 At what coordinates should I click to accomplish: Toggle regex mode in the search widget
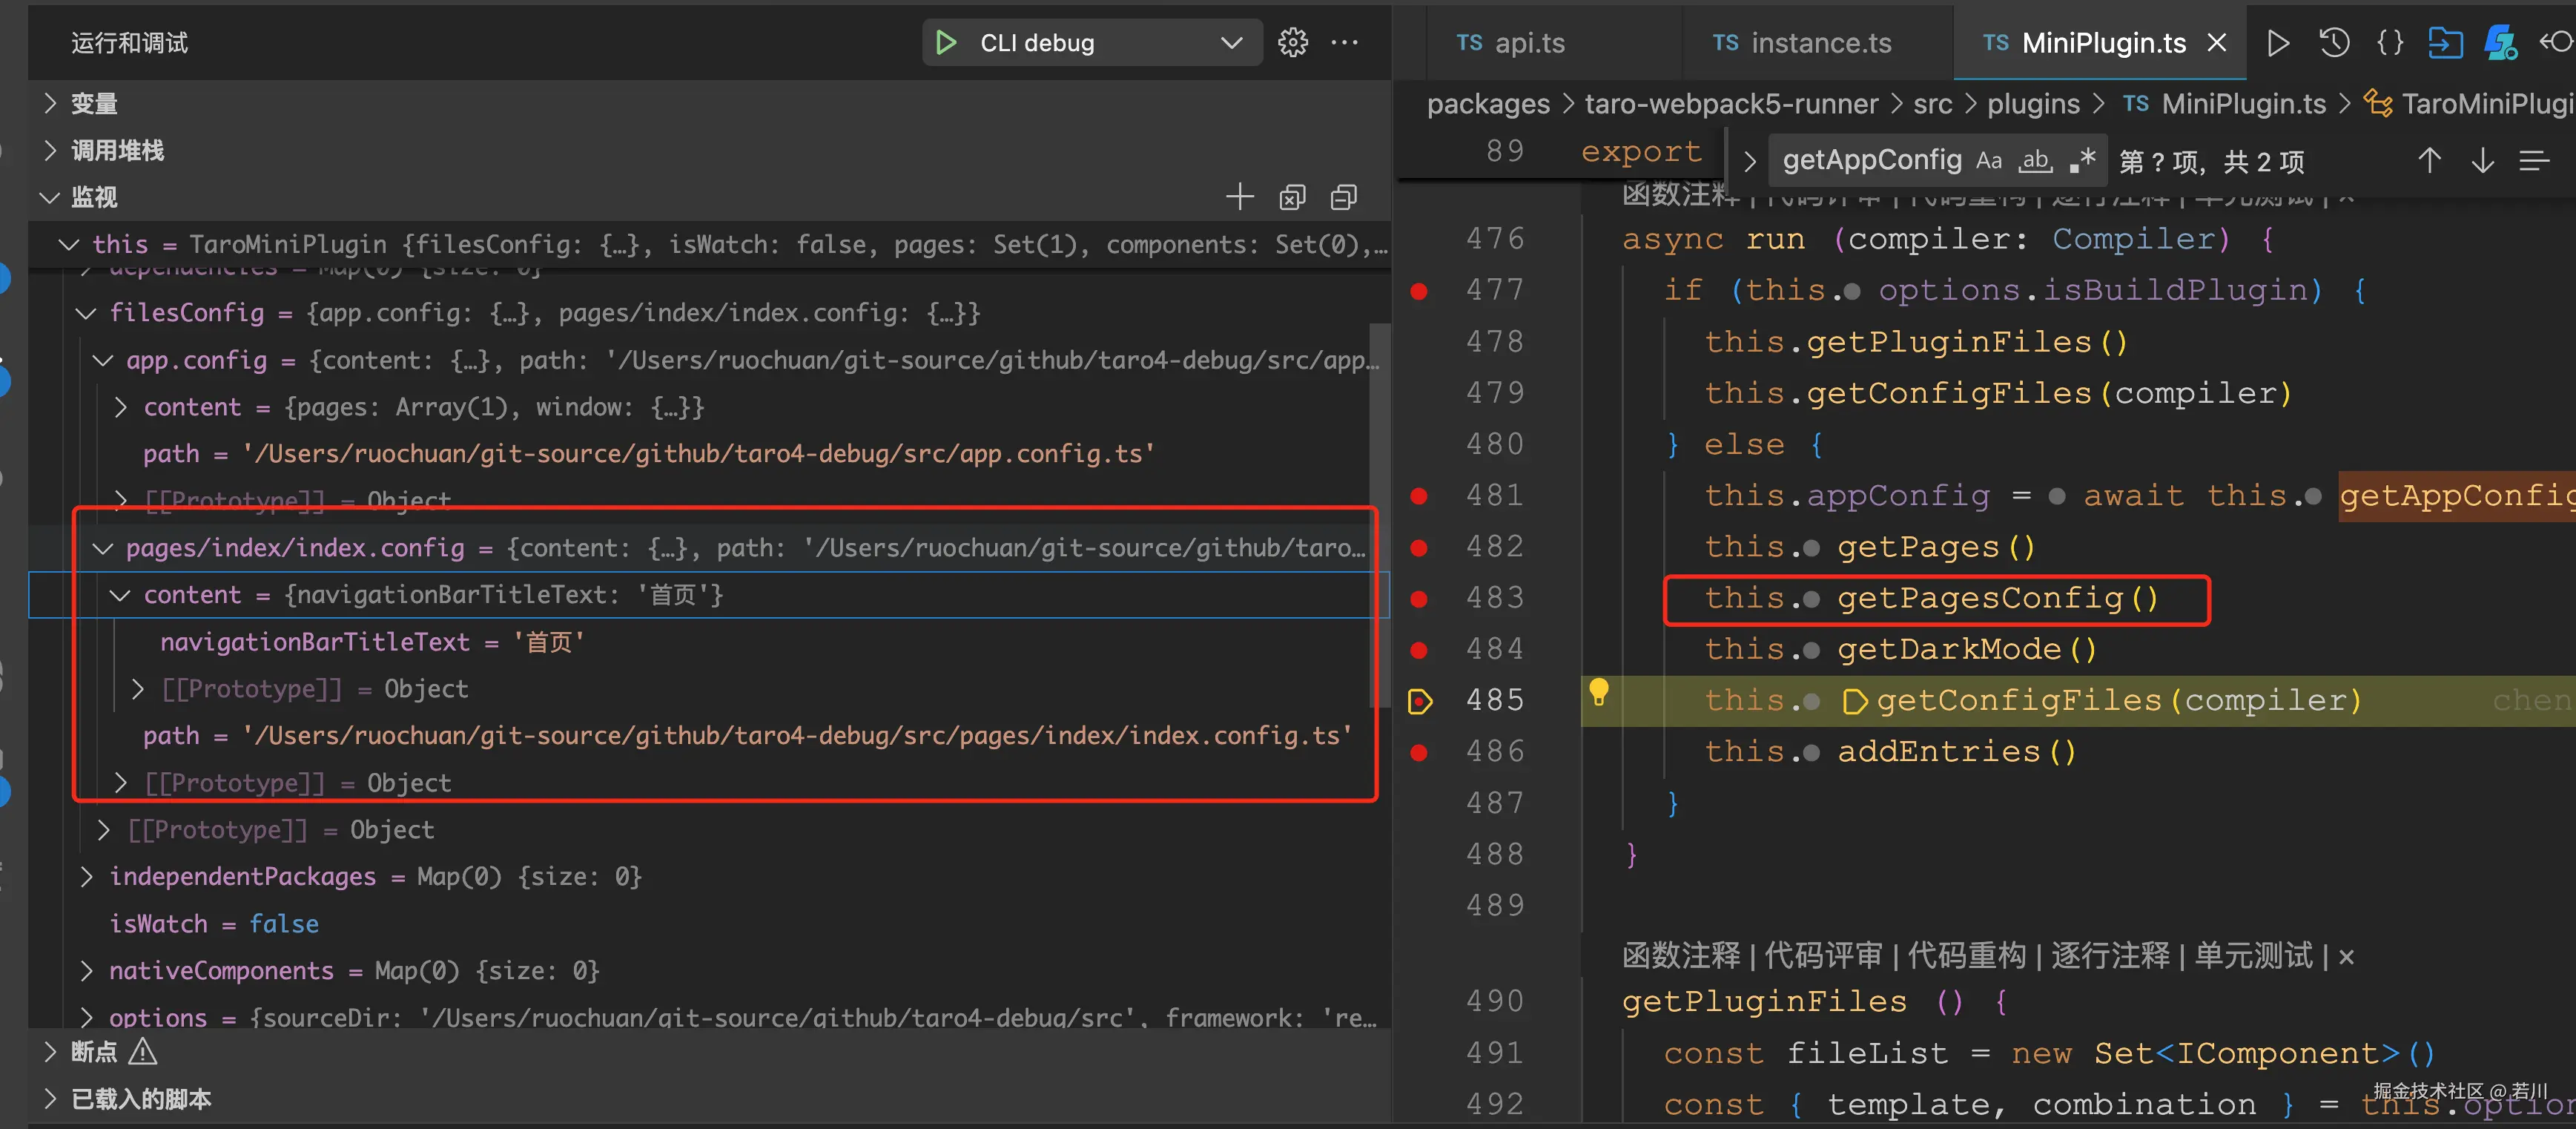tap(2084, 160)
